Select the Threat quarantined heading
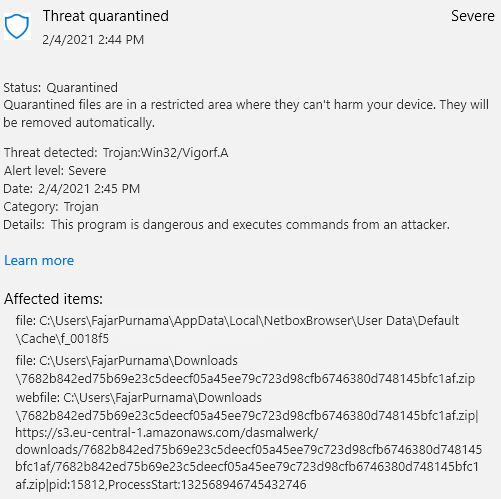501x499 pixels. (x=106, y=16)
